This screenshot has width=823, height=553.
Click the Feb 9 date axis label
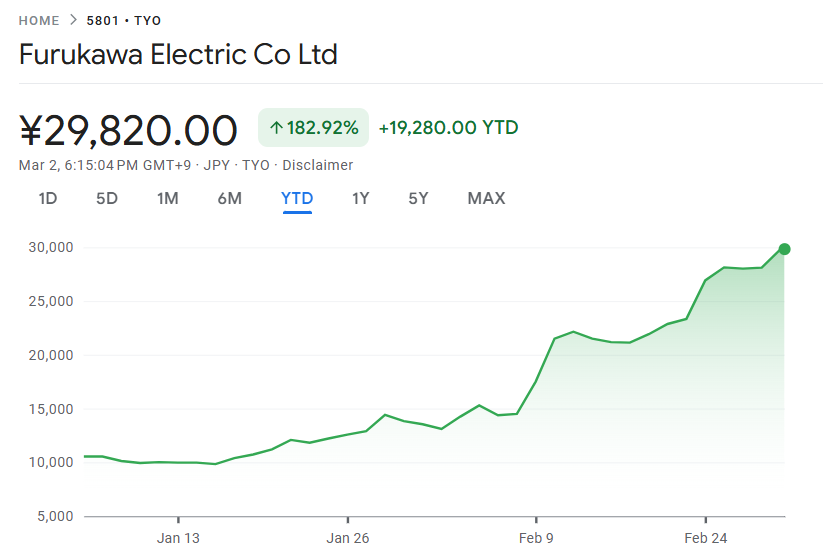pos(536,538)
